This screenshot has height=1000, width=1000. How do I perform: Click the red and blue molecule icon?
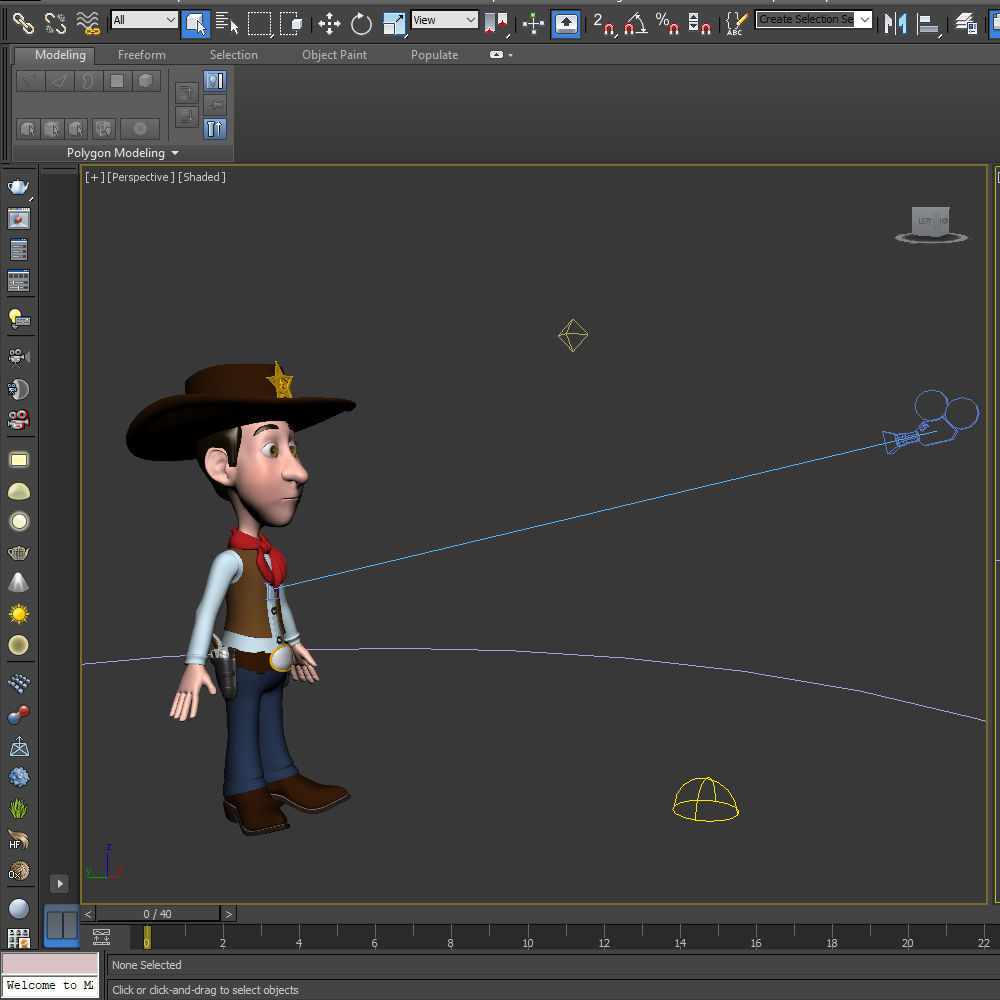point(18,714)
